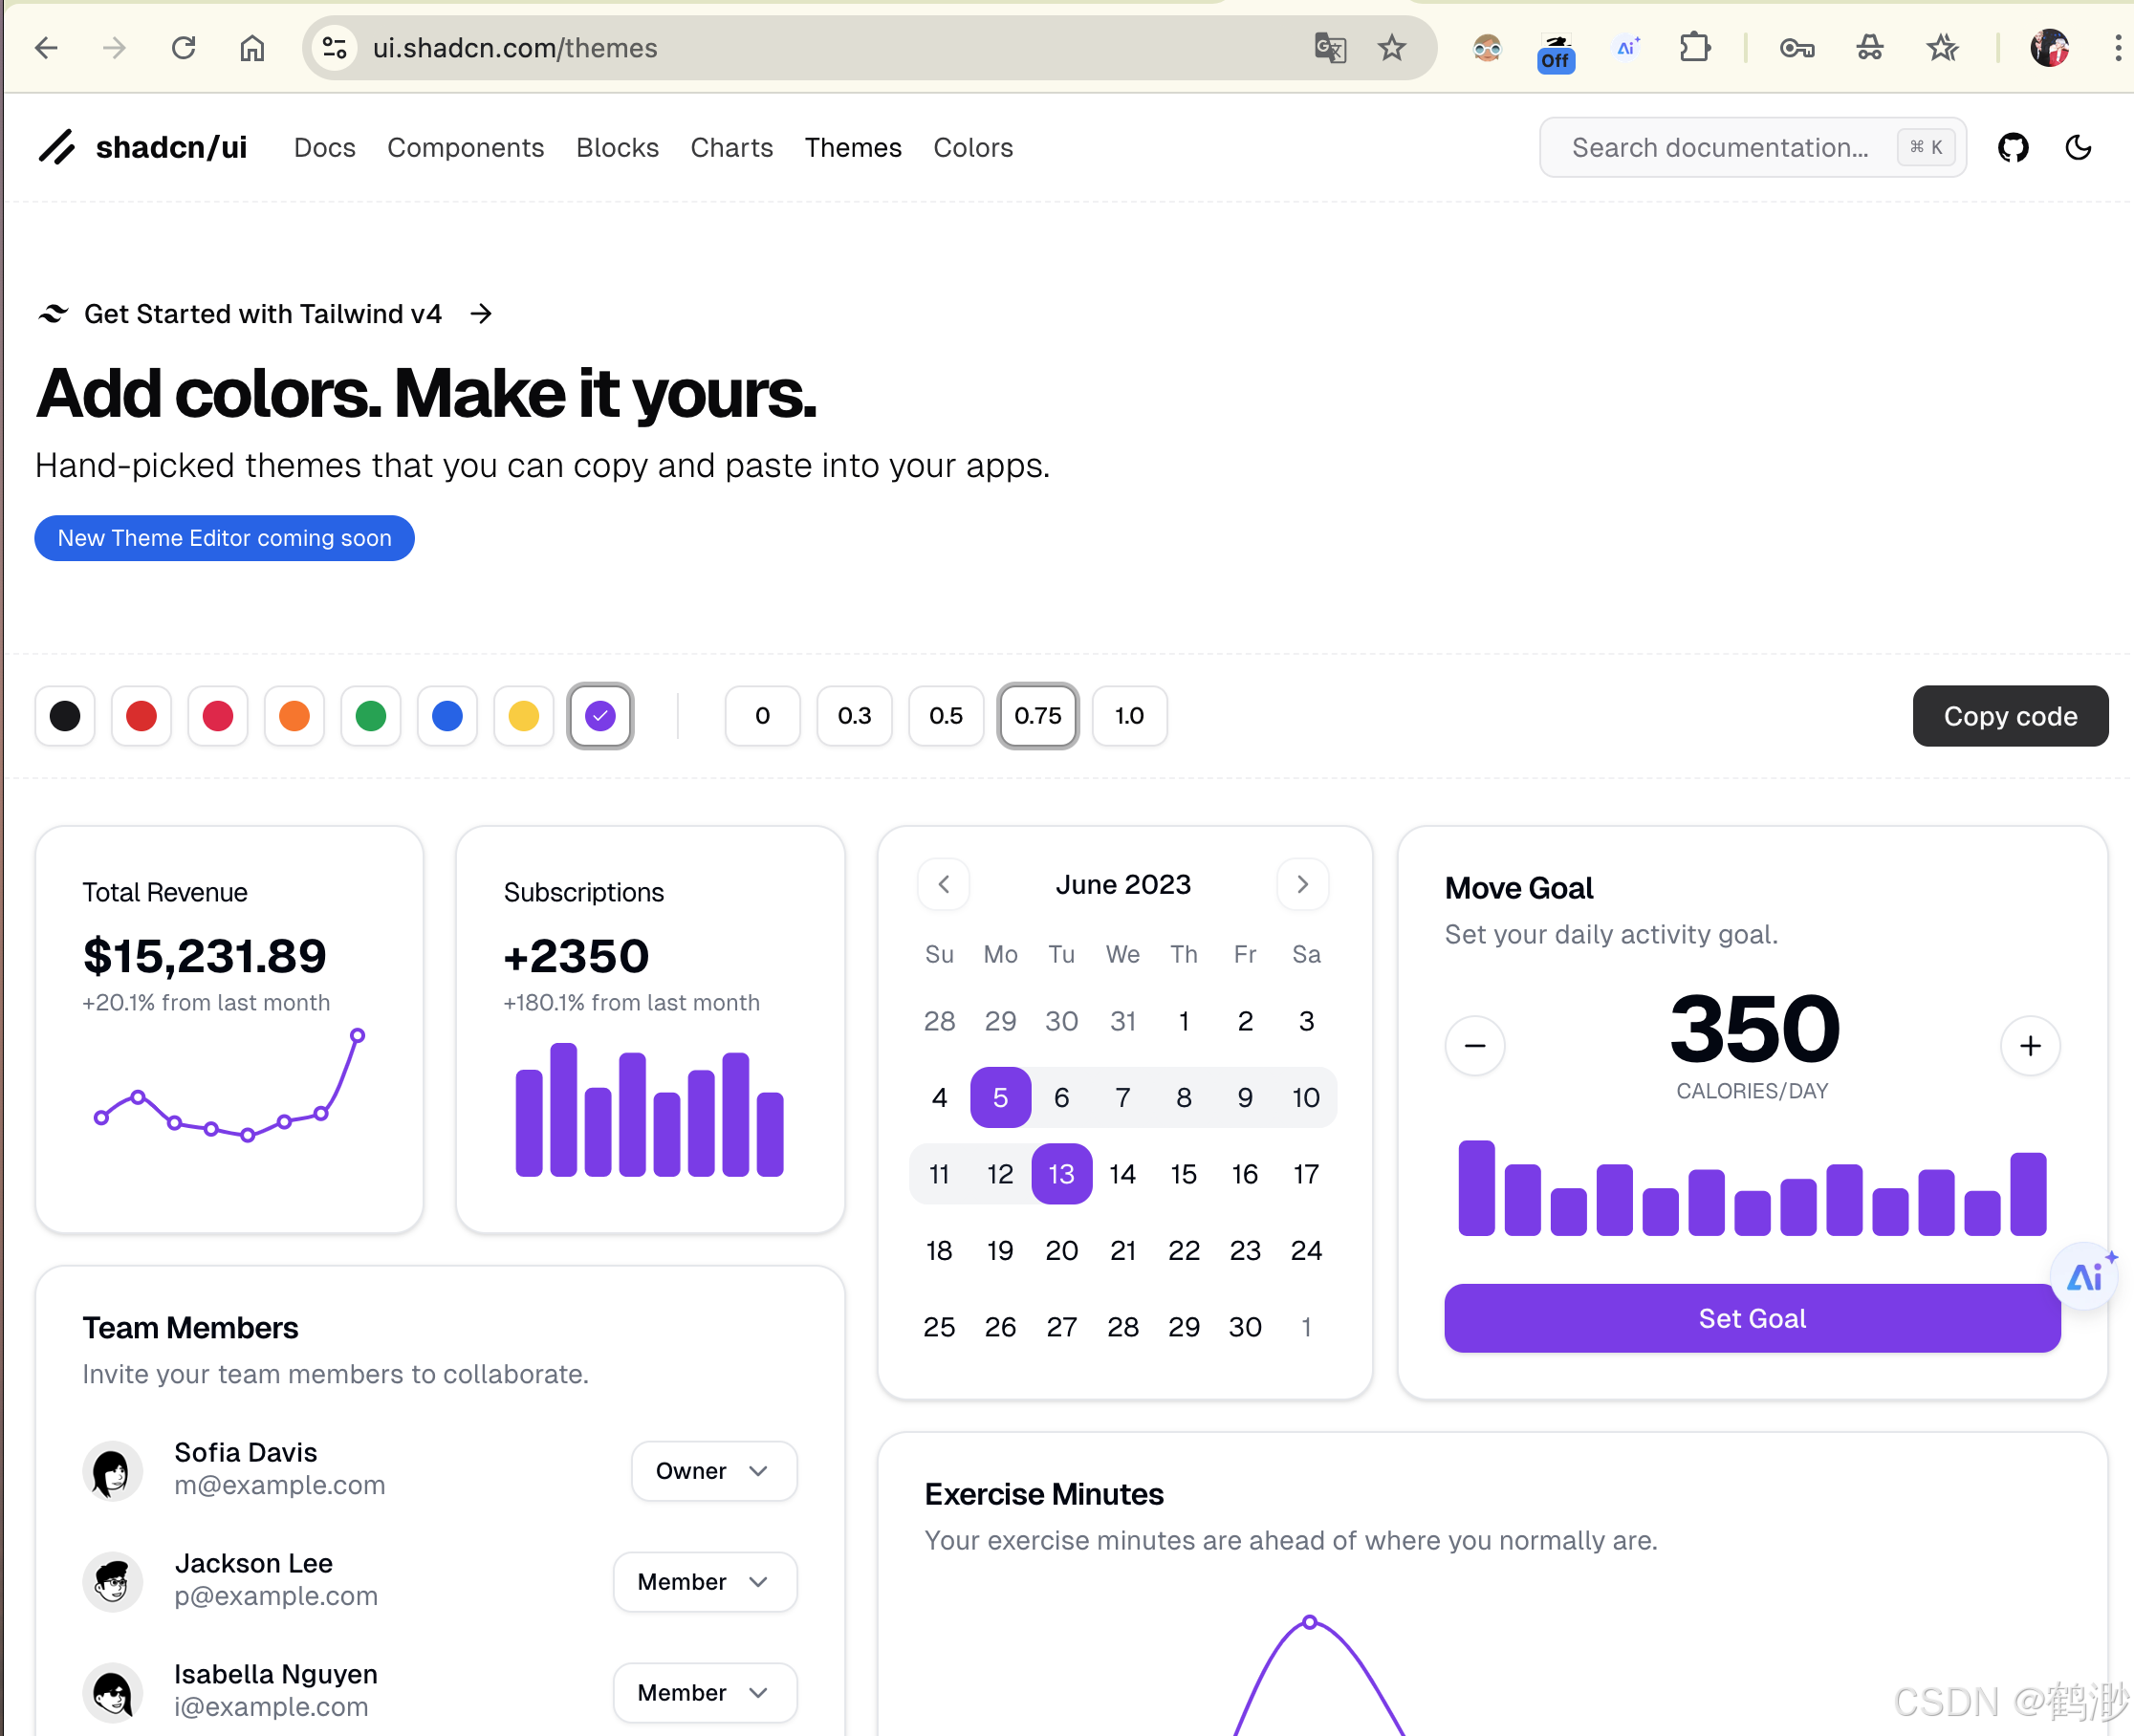
Task: Open browser extensions puzzle icon
Action: 1694,48
